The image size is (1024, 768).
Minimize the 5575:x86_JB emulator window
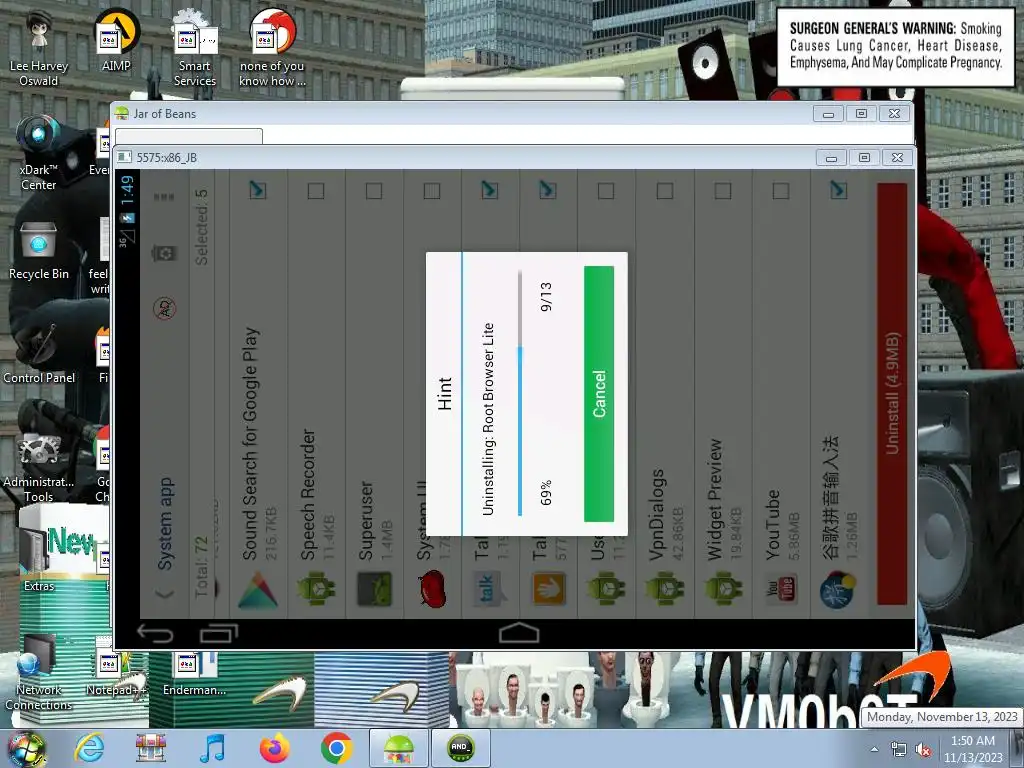point(831,158)
